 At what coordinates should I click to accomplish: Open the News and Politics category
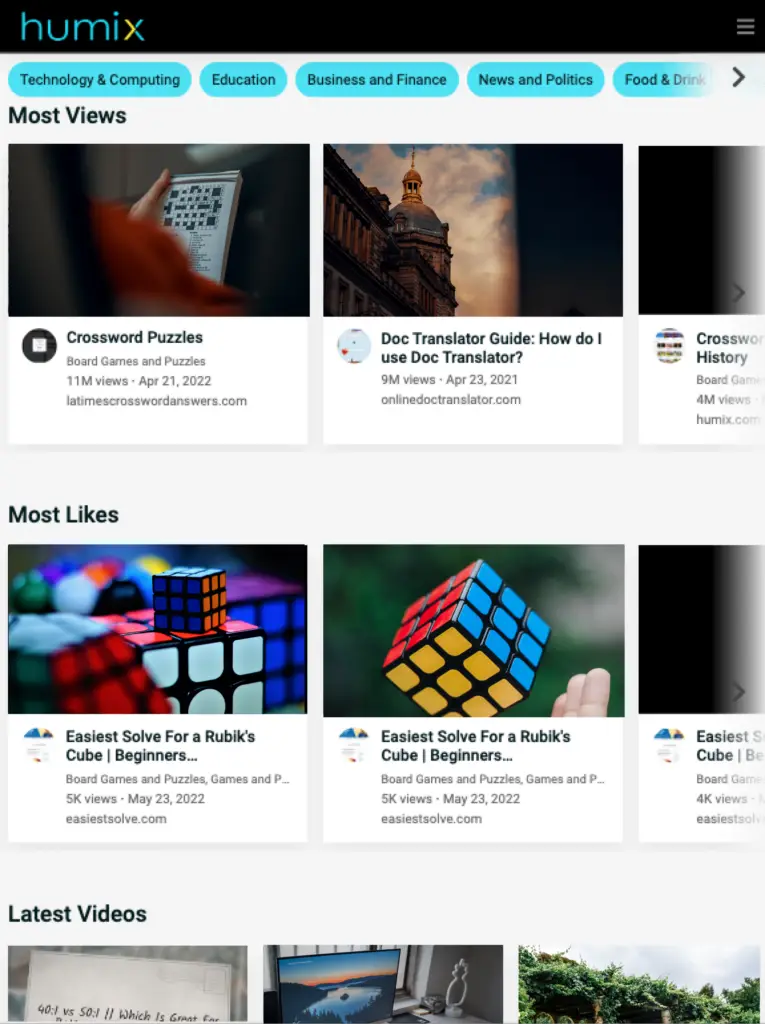tap(536, 80)
